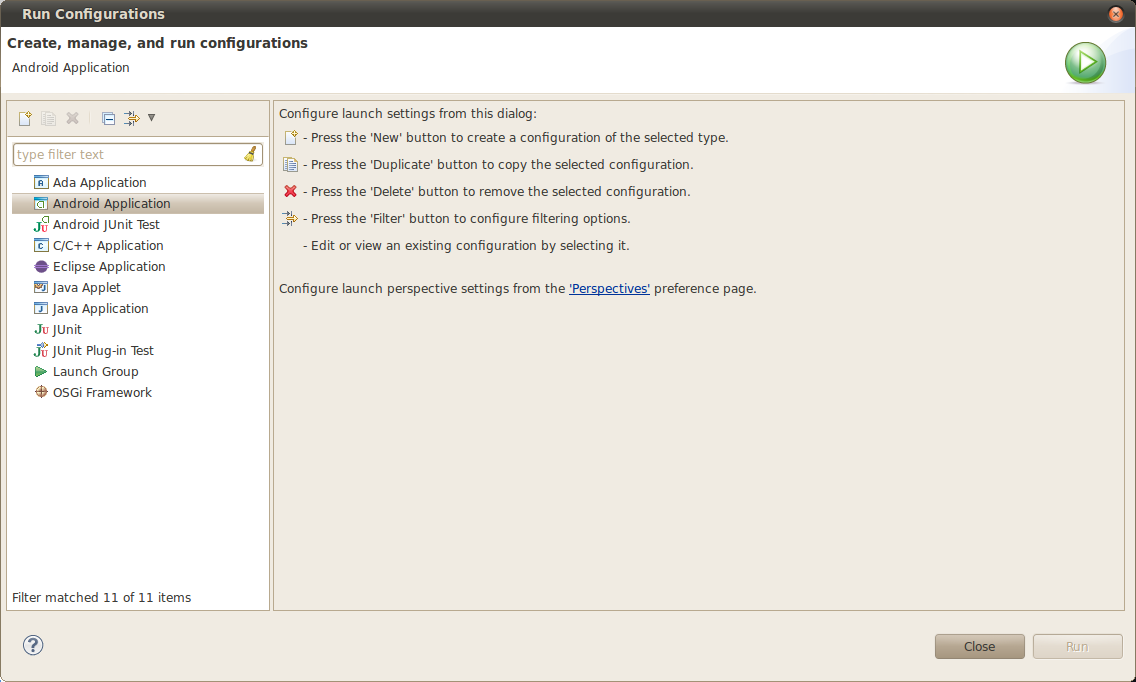This screenshot has width=1136, height=682.
Task: Create a new launch configuration
Action: [24, 118]
